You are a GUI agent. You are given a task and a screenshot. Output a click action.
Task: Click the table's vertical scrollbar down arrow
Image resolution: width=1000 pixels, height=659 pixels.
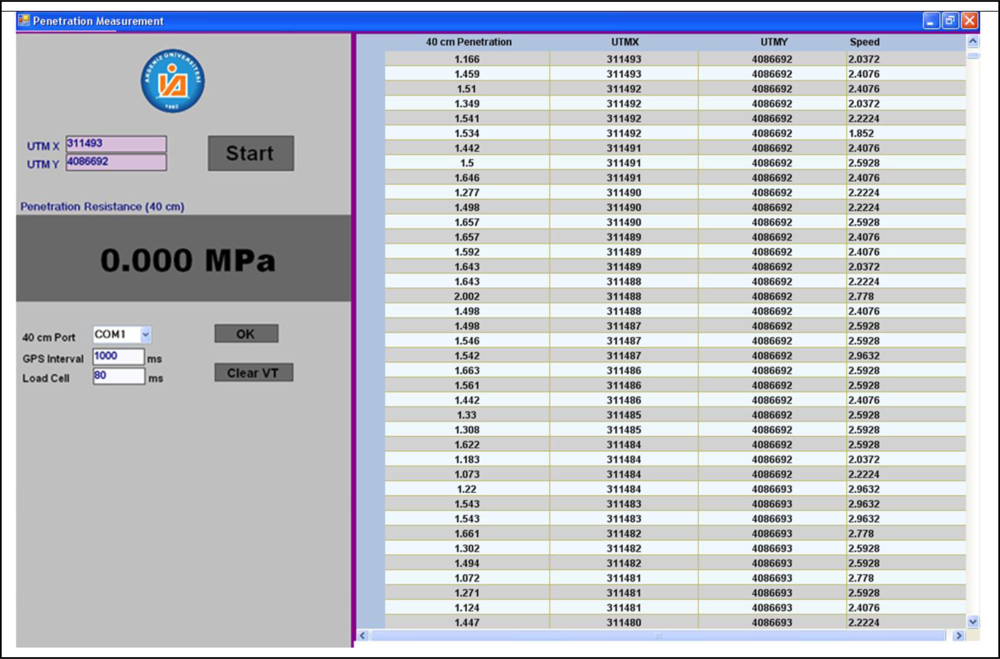(x=973, y=621)
